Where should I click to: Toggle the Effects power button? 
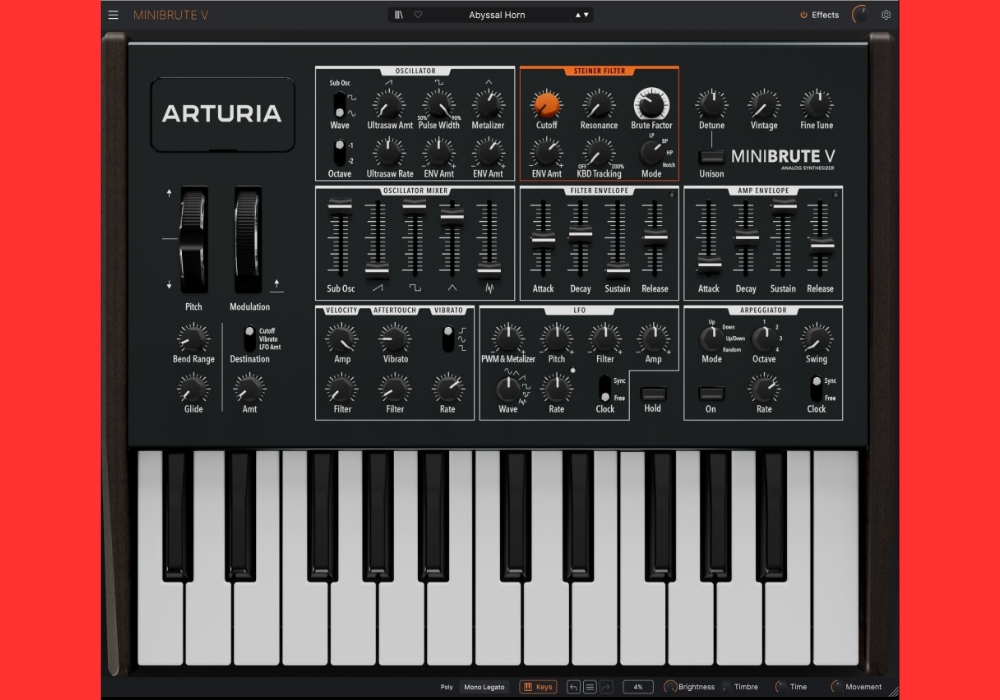(x=804, y=15)
